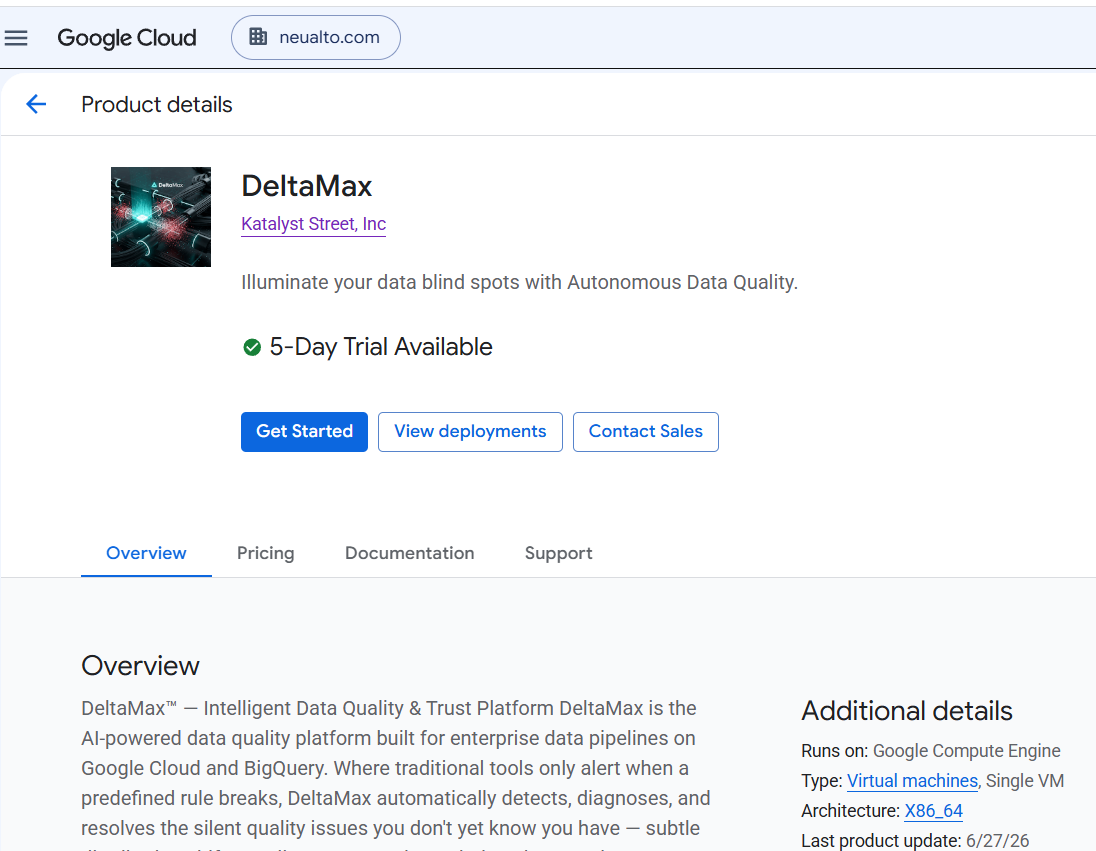This screenshot has height=851, width=1096.
Task: Click the Overview section heading
Action: click(140, 666)
